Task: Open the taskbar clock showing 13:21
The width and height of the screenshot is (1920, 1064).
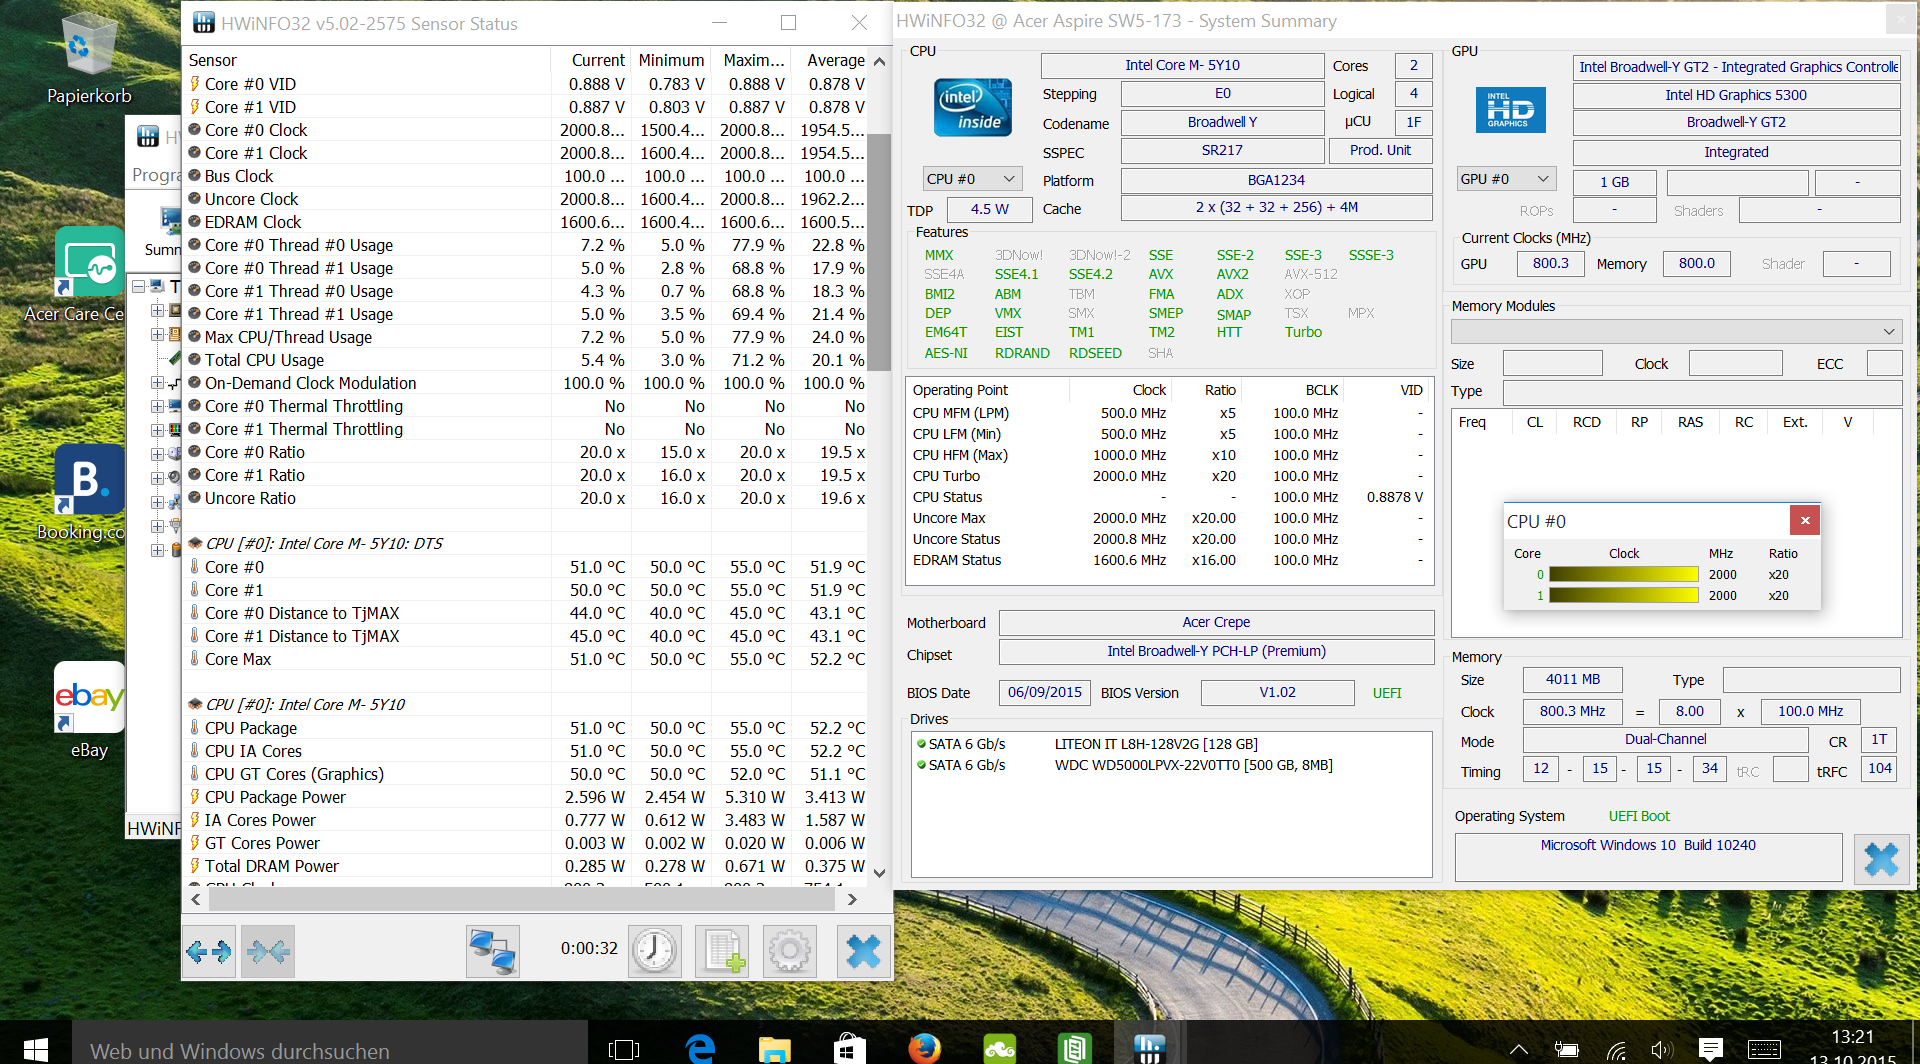Action: 1853,1046
